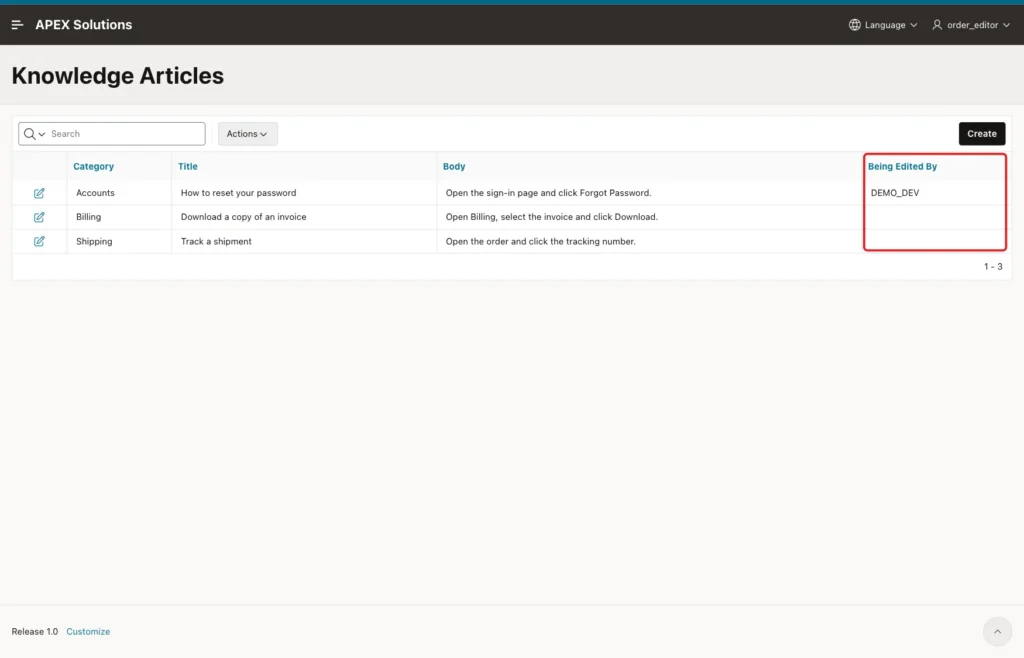
Task: Click the edit icon for Billing row
Action: point(39,217)
